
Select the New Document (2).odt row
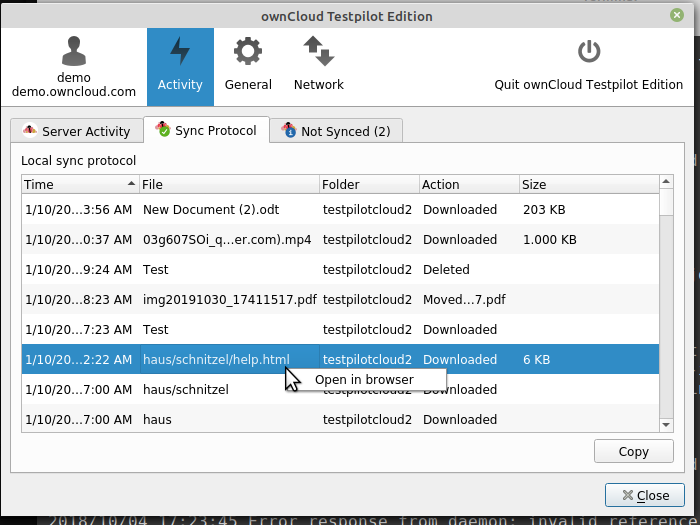point(340,209)
